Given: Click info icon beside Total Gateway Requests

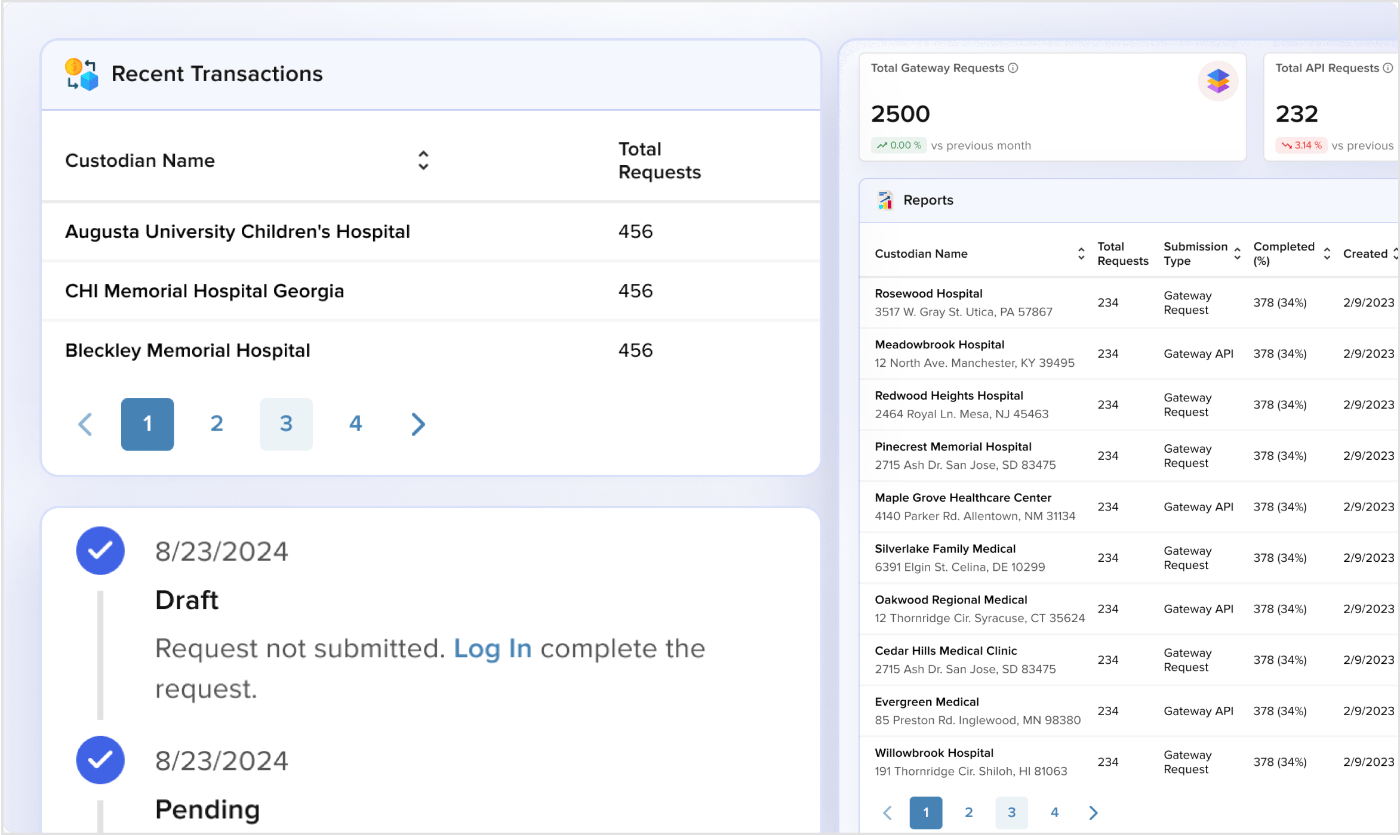Looking at the screenshot, I should click(1013, 68).
